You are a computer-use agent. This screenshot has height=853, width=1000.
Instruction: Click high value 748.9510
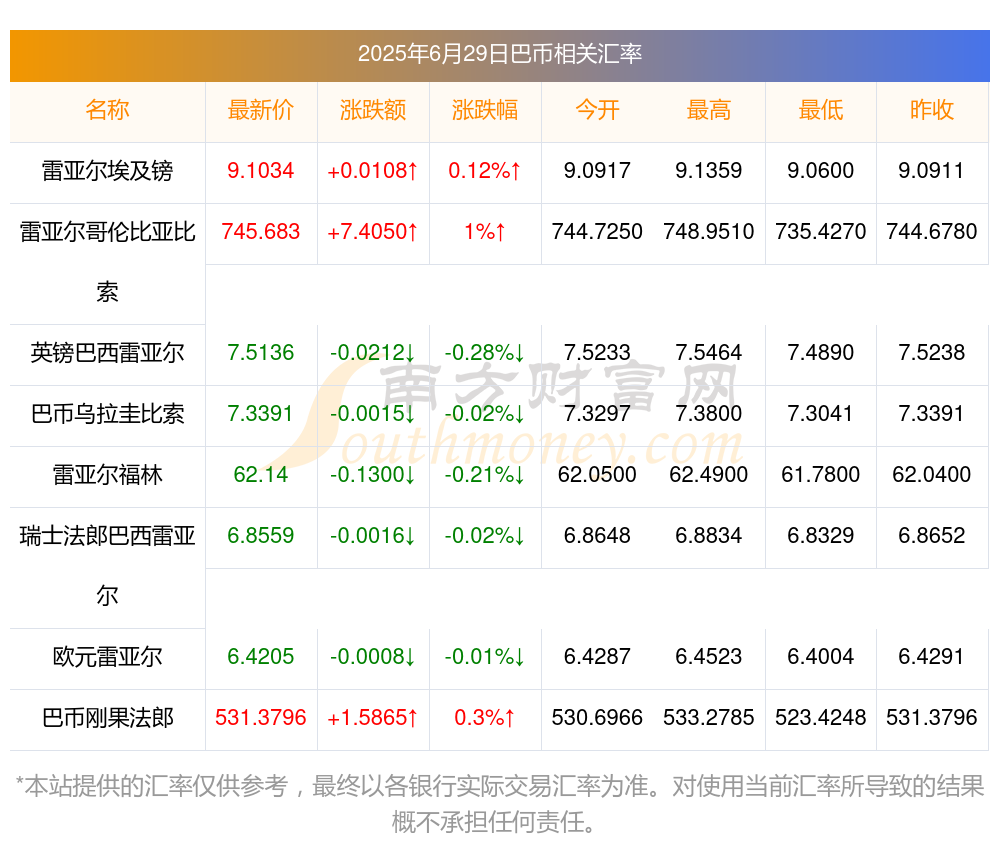point(709,231)
